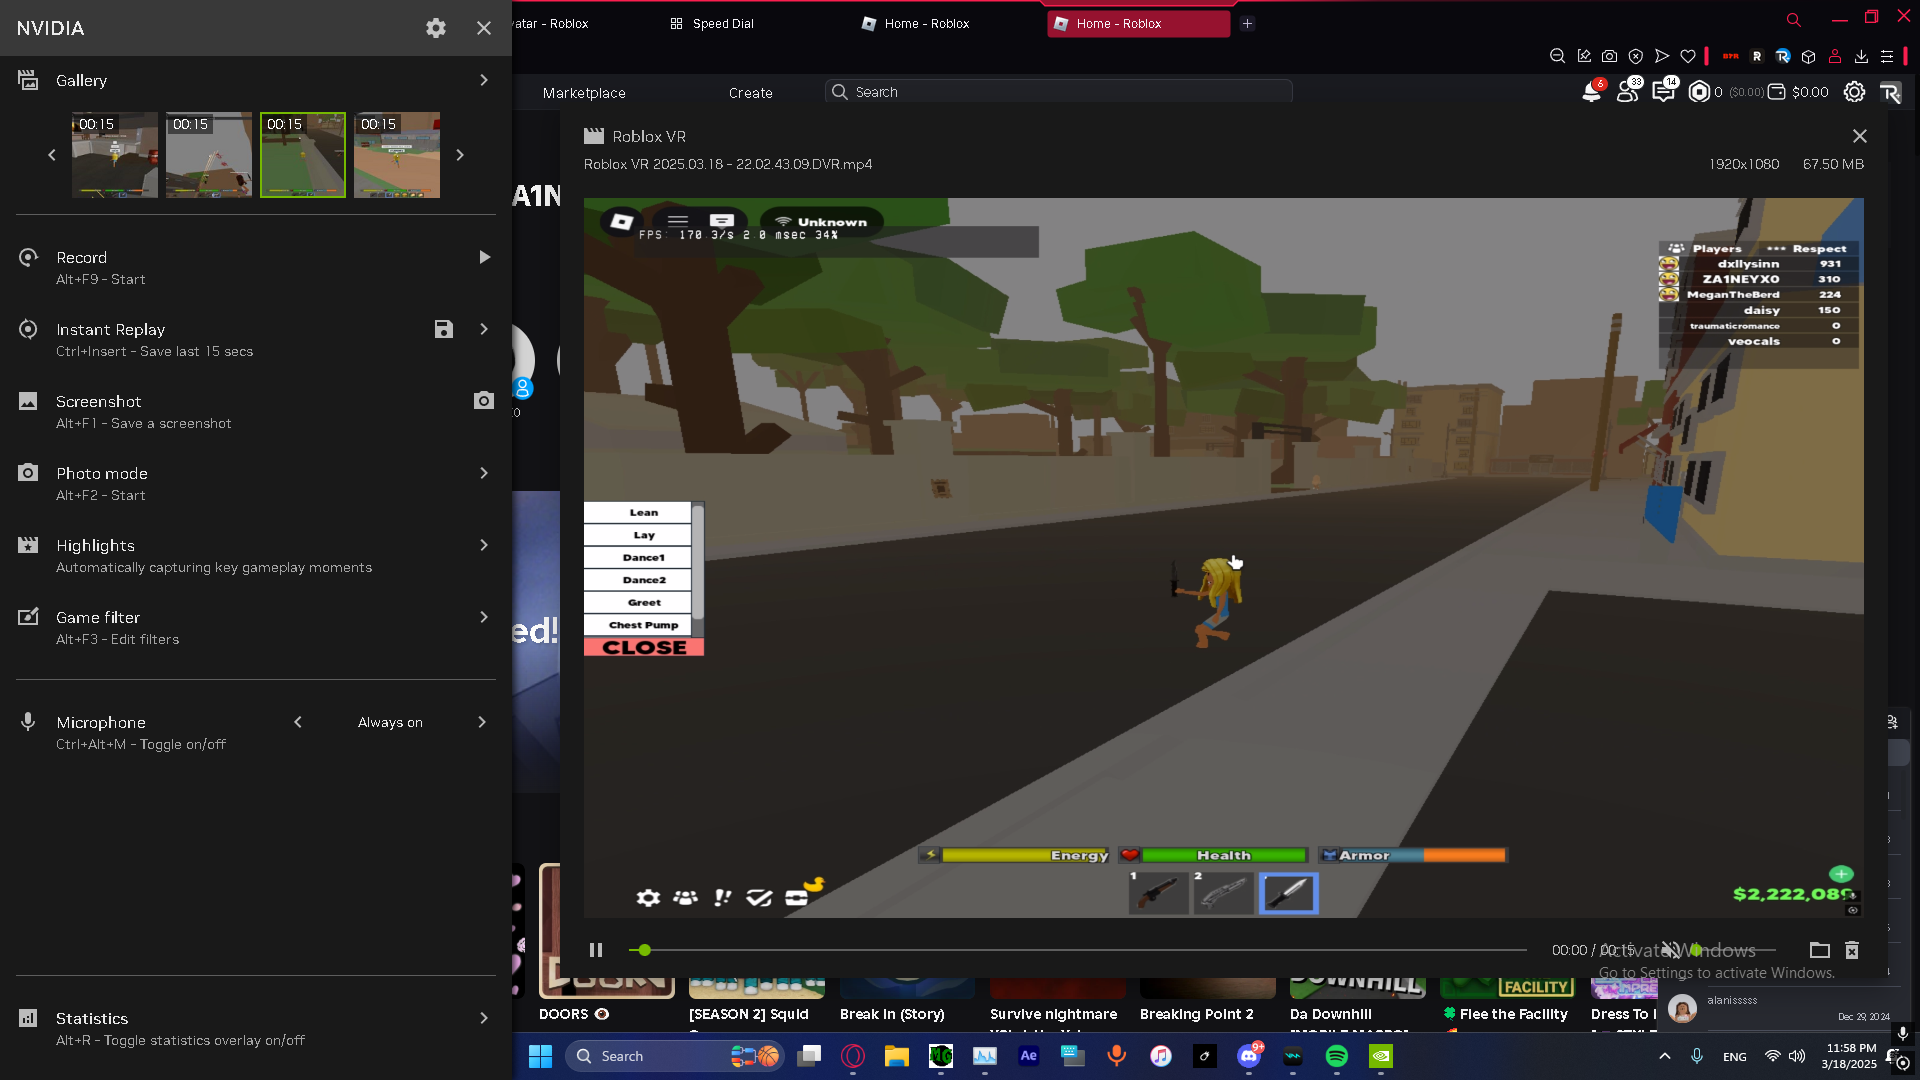Click the NVIDIA icon in the taskbar
Viewport: 1920px width, 1080px height.
pyautogui.click(x=1381, y=1056)
